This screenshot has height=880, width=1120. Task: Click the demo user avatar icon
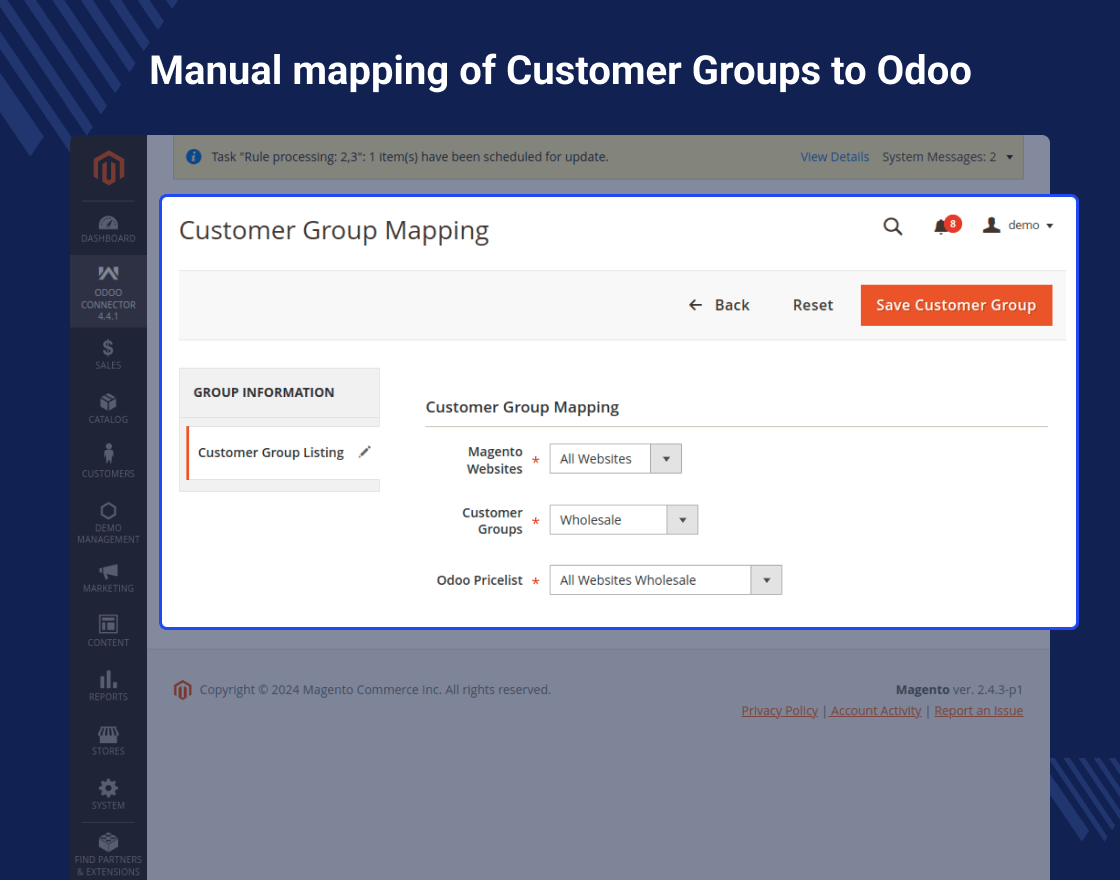click(x=991, y=225)
